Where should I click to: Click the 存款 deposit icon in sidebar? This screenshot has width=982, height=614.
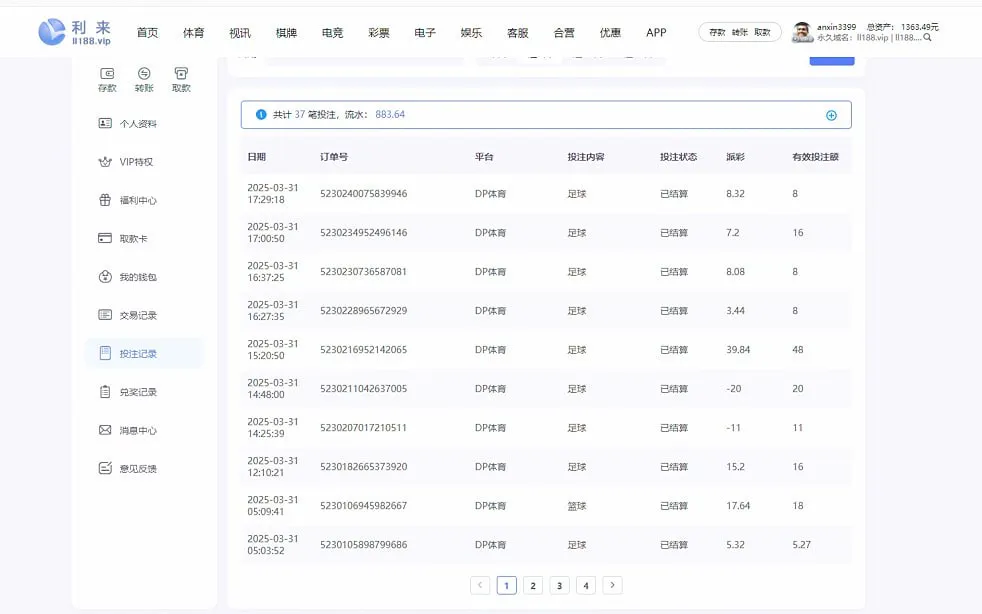point(107,73)
